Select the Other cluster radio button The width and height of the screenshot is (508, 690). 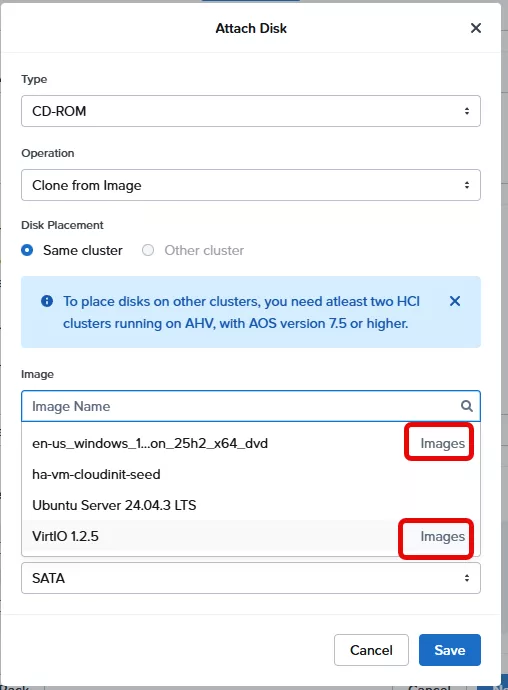click(x=148, y=250)
